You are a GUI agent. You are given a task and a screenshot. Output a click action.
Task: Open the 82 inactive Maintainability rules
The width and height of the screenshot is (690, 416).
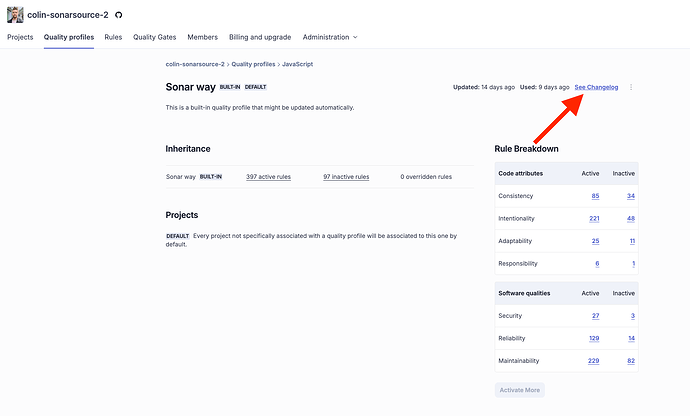coord(629,361)
